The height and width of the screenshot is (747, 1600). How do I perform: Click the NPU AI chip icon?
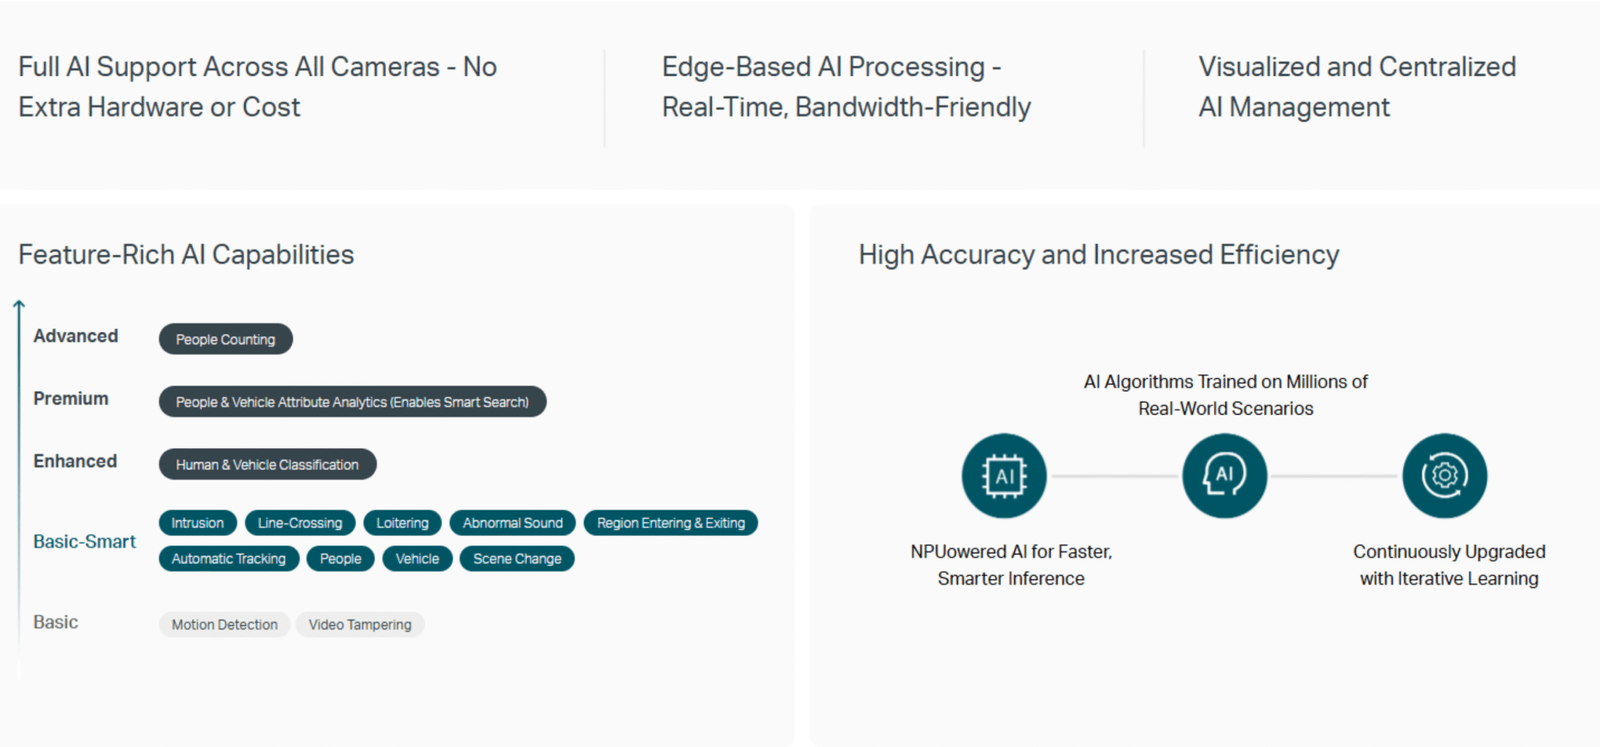click(x=1004, y=476)
